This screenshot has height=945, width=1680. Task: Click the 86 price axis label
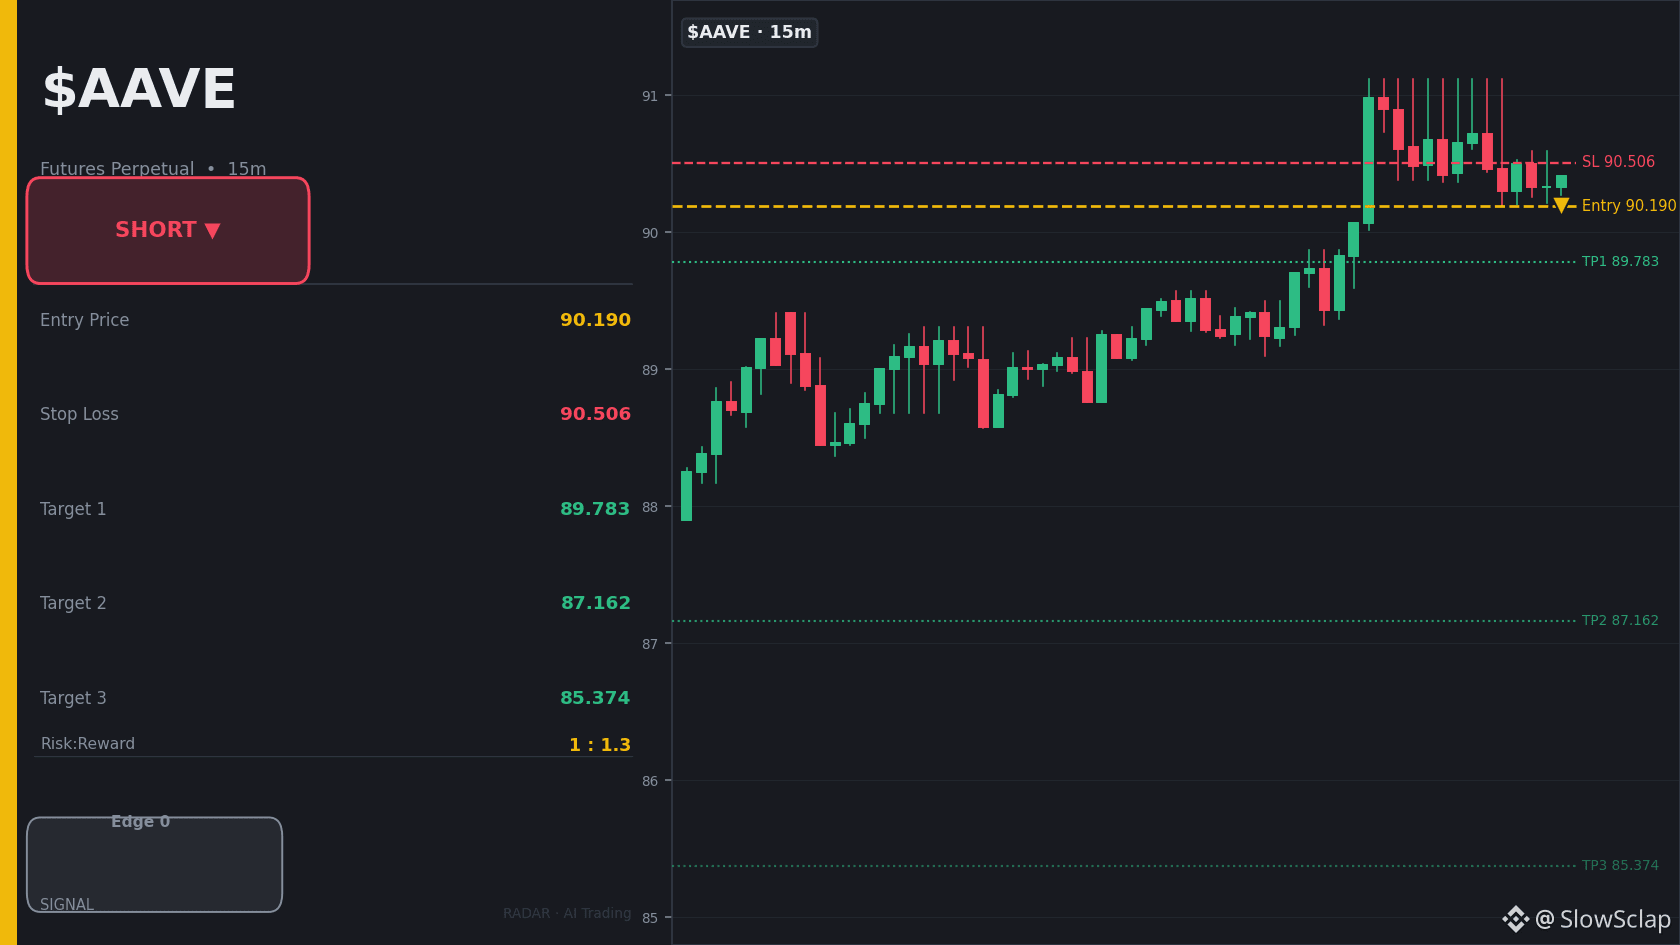(650, 781)
